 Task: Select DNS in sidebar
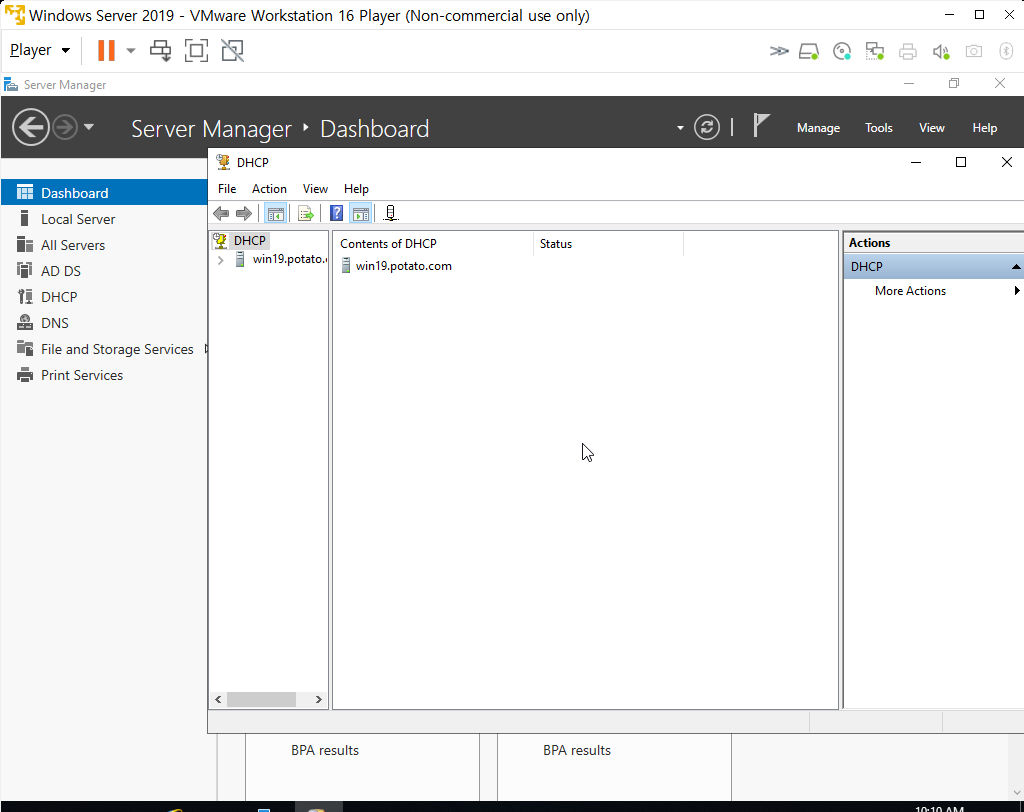[x=104, y=323]
